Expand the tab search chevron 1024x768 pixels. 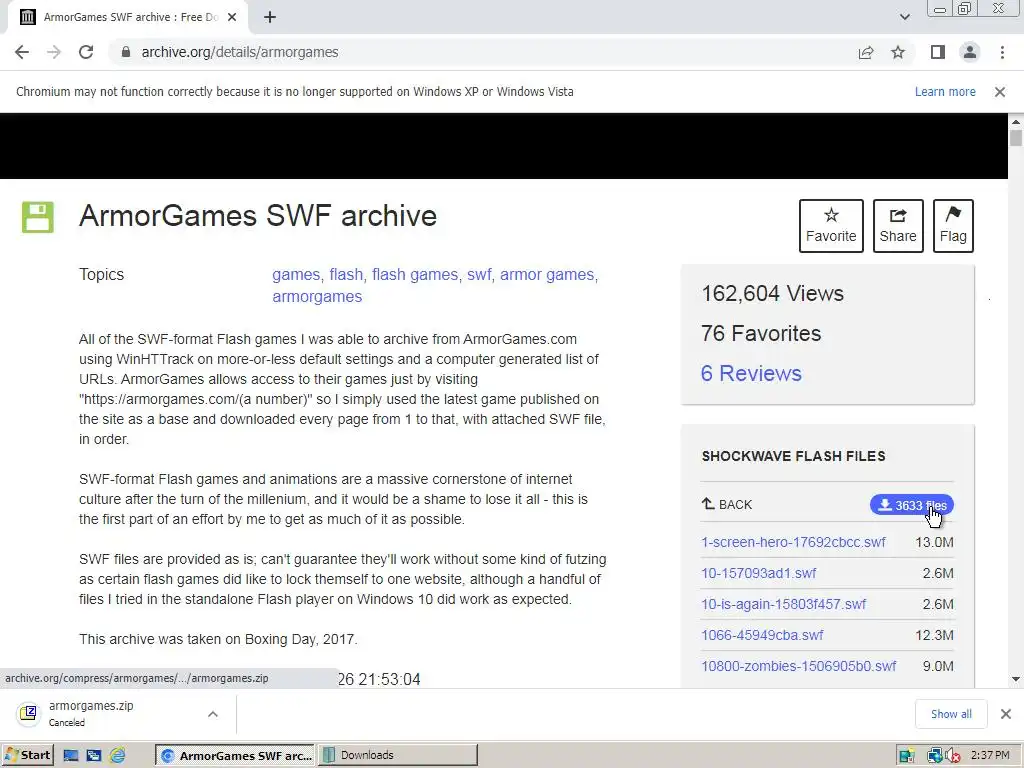click(x=904, y=17)
